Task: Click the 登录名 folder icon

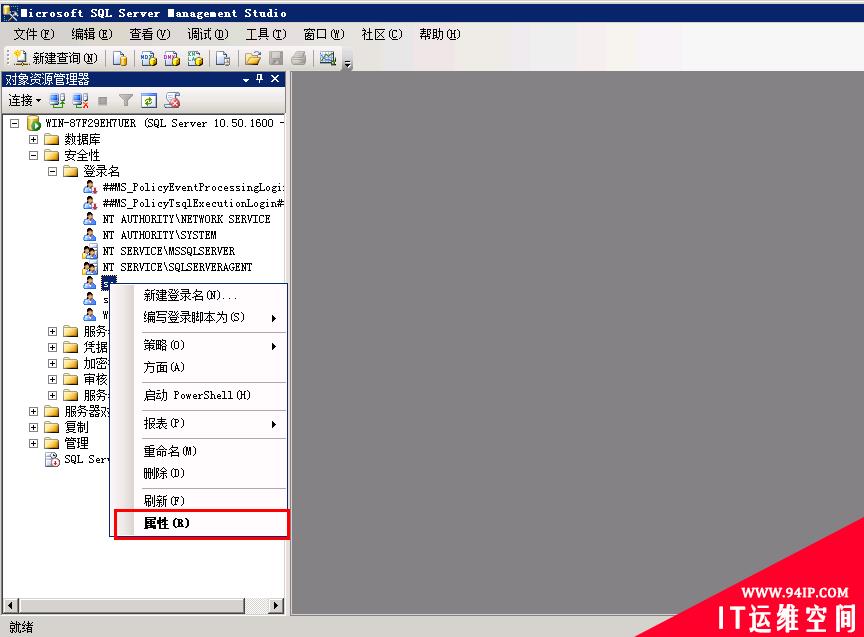Action: [x=71, y=171]
